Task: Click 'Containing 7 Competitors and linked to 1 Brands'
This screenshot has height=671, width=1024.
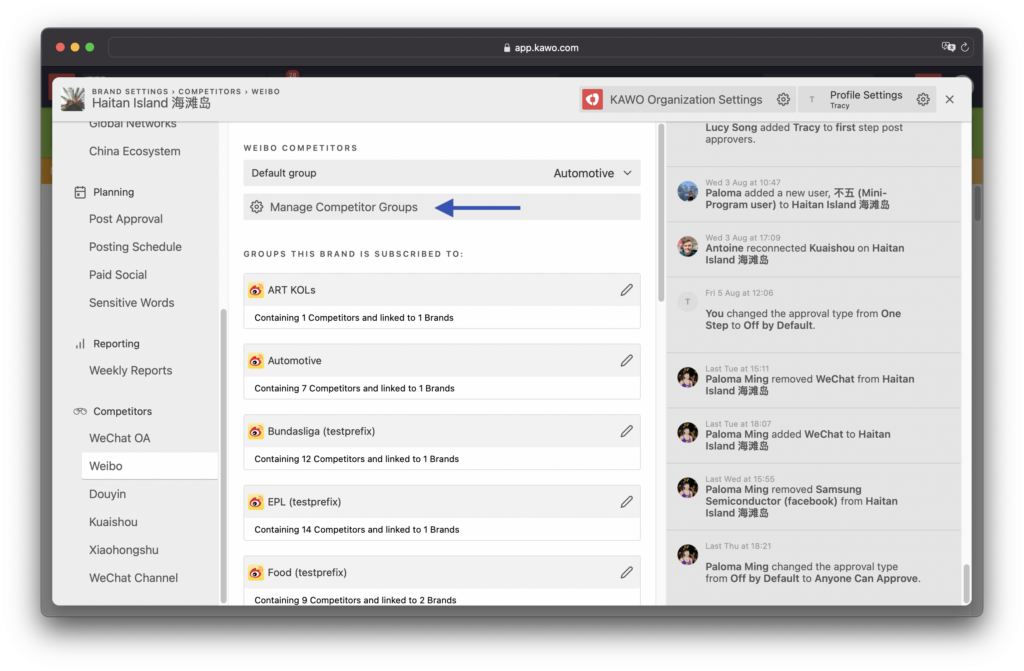Action: 354,388
